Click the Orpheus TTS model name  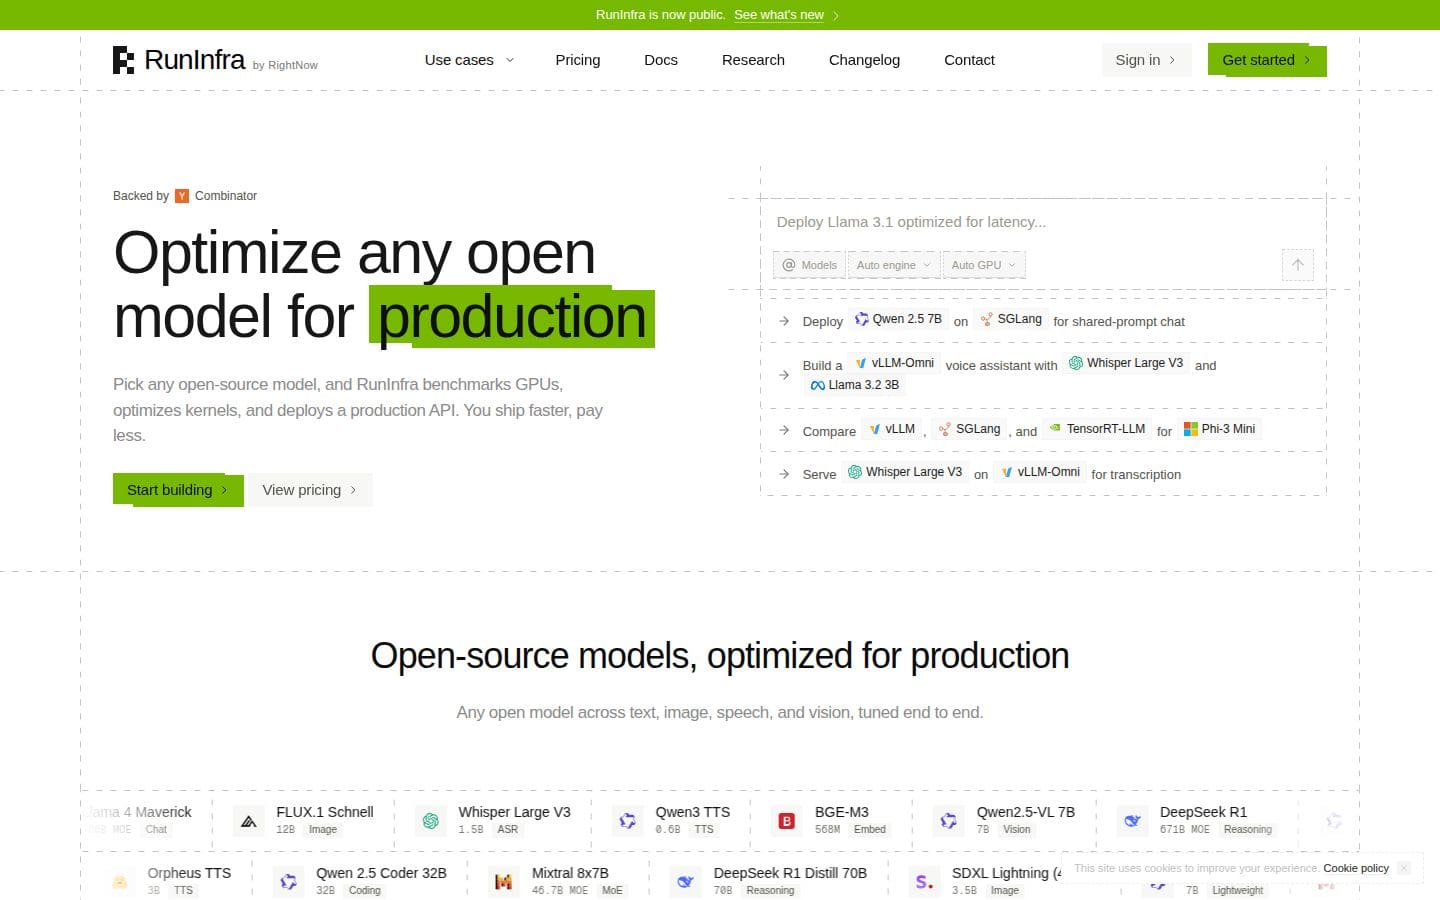(x=189, y=873)
